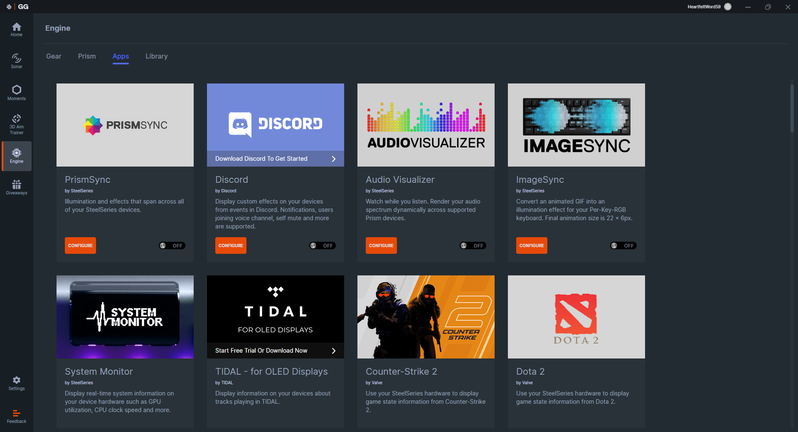Open Settings from the sidebar
Image resolution: width=798 pixels, height=432 pixels.
coord(16,383)
